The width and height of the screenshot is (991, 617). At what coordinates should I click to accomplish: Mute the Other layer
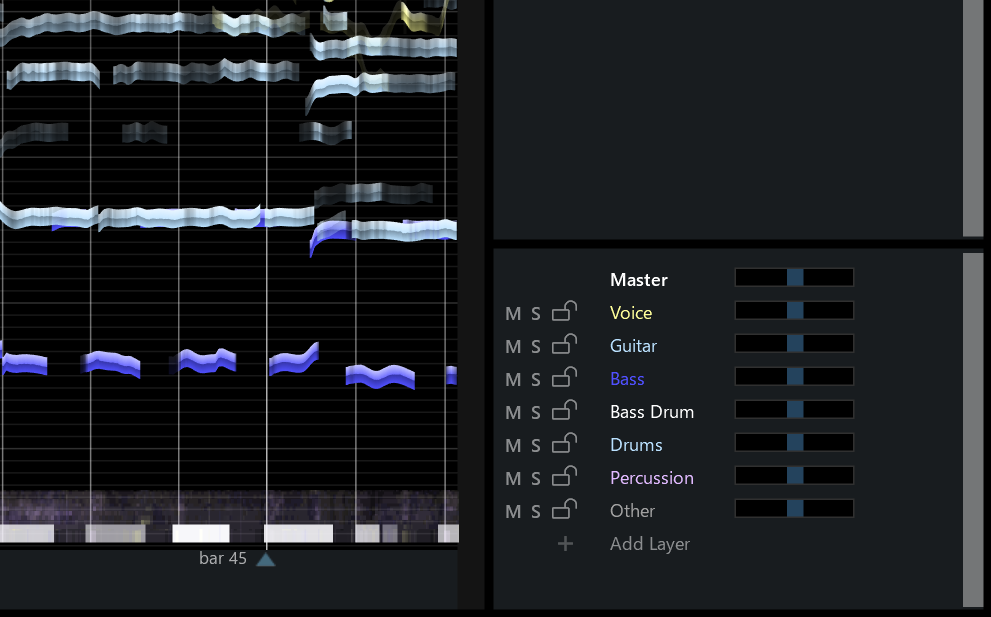point(513,511)
